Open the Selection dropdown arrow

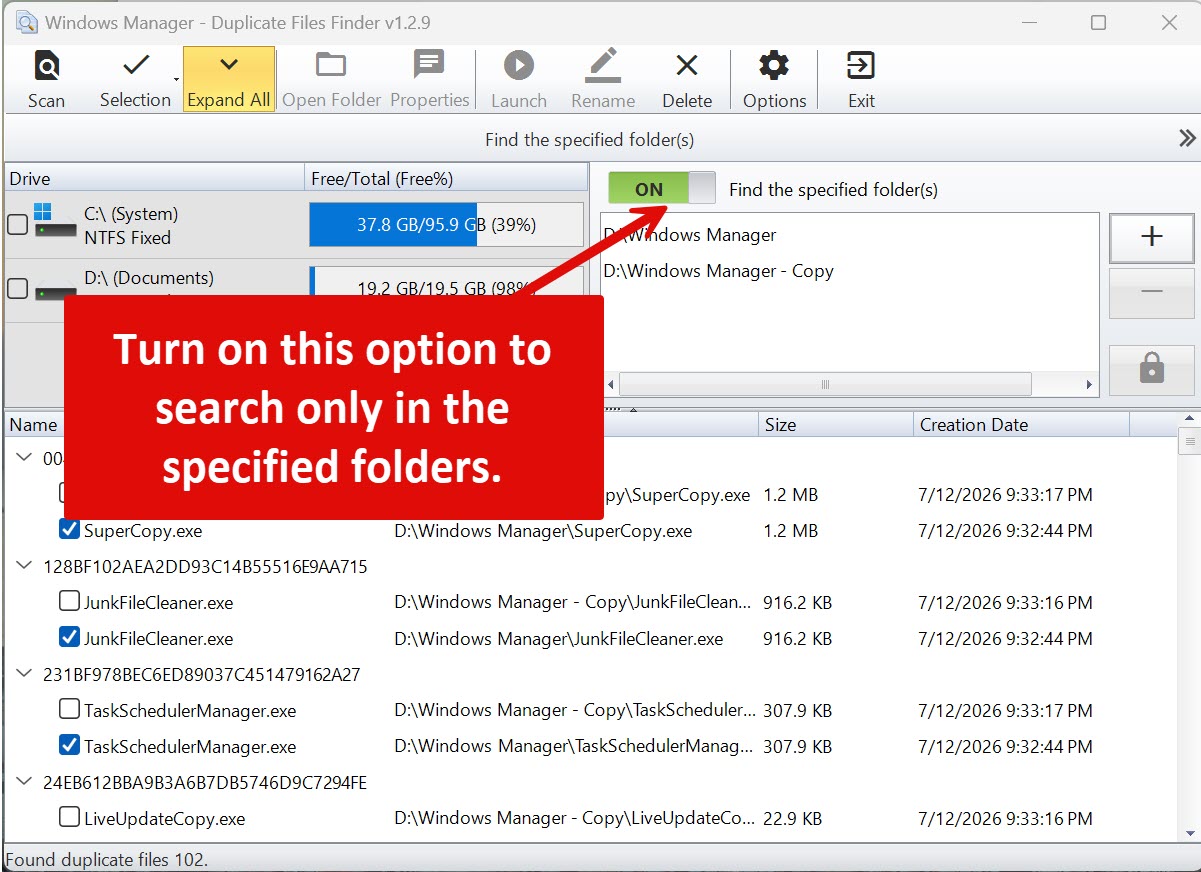tap(177, 79)
